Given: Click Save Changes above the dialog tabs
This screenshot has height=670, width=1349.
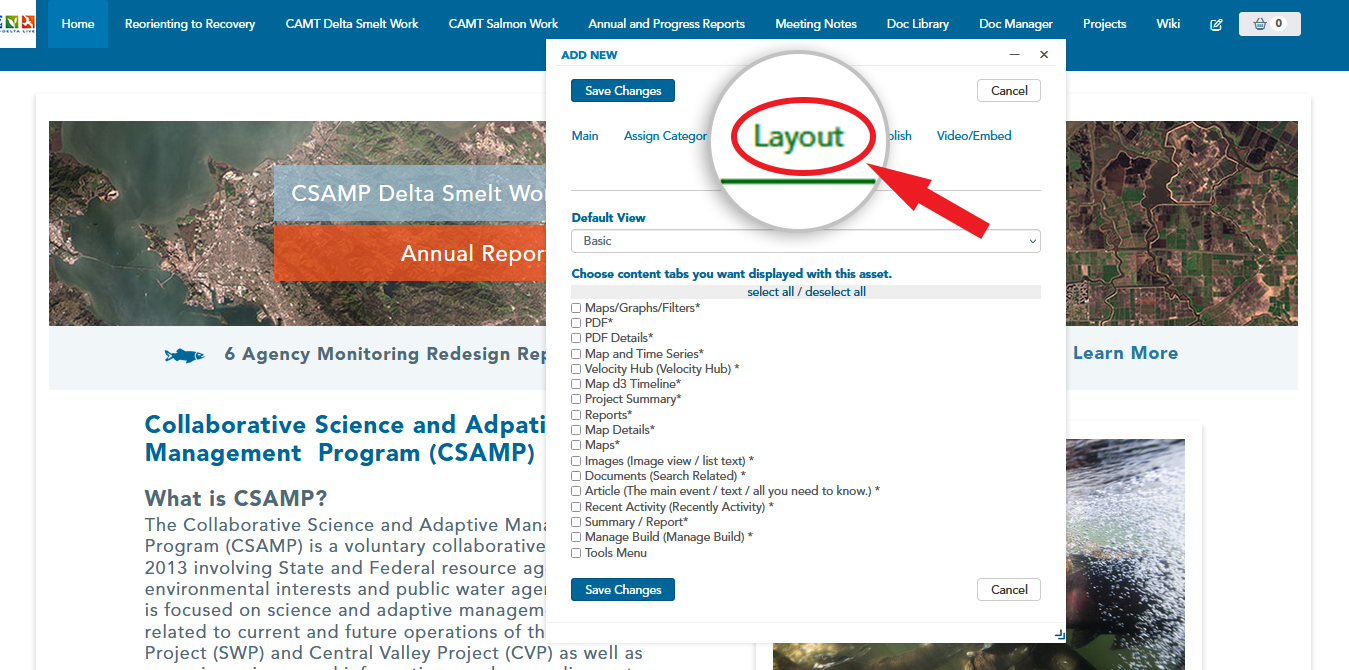Looking at the screenshot, I should click(623, 91).
